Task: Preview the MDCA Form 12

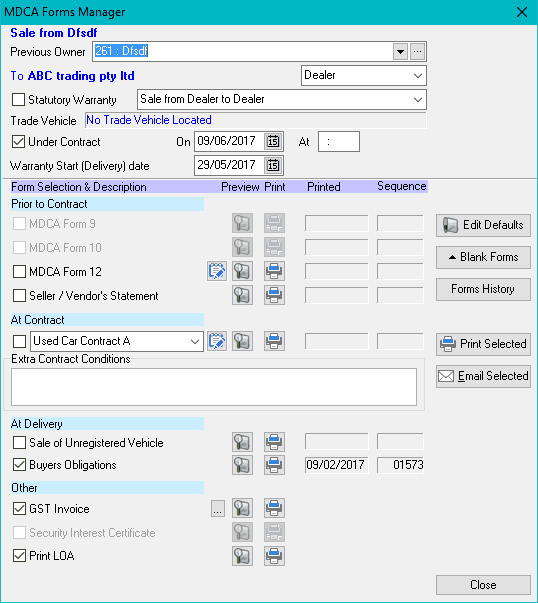Action: (x=242, y=272)
